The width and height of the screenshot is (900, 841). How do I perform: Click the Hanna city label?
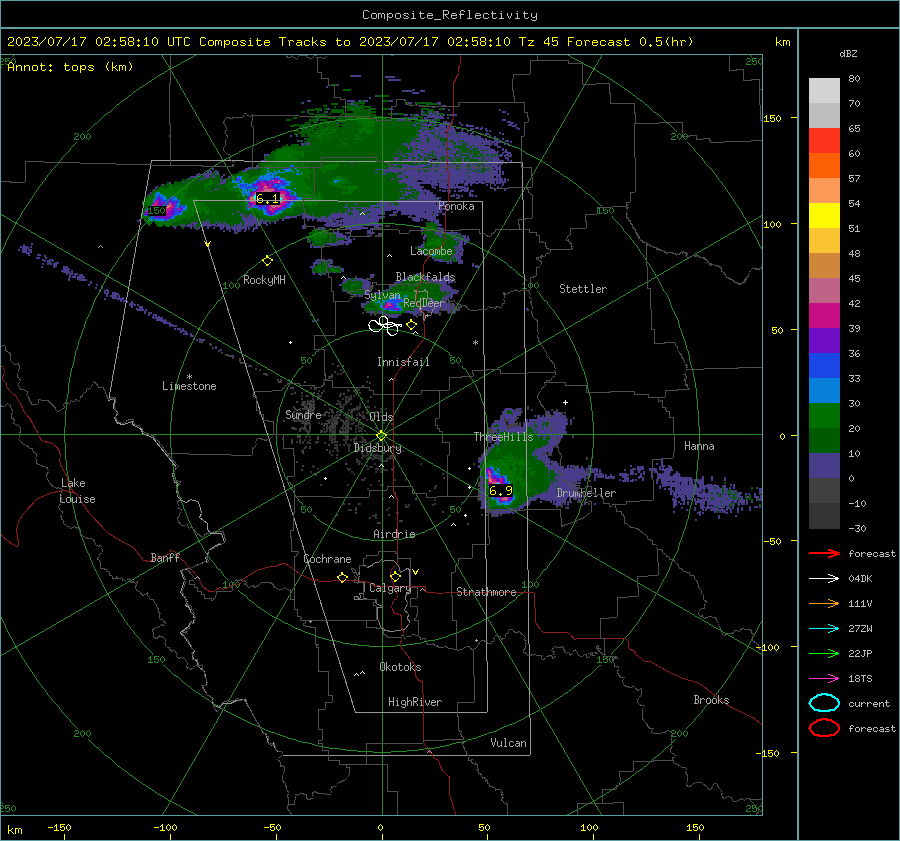(x=699, y=446)
